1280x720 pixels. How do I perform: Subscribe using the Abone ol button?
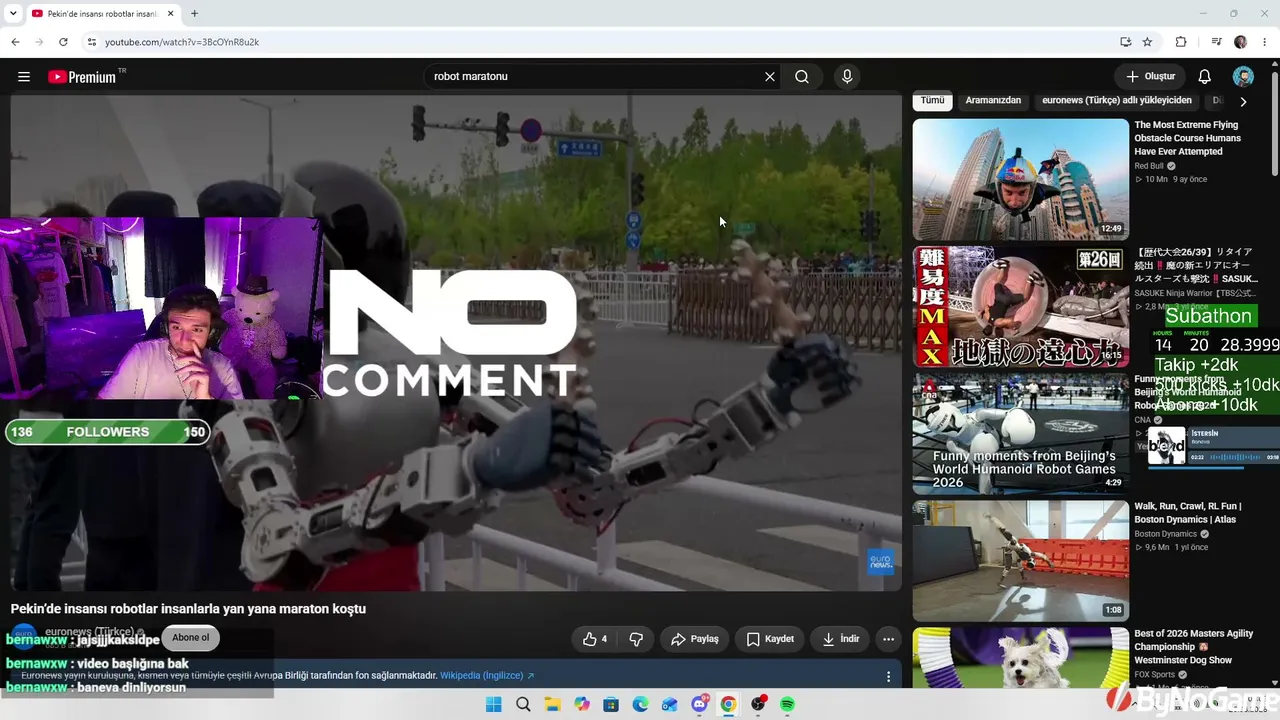click(x=191, y=638)
